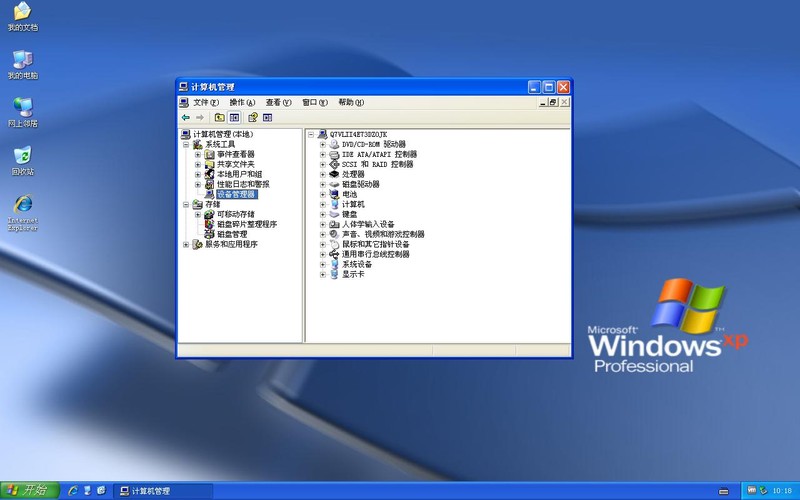Open the 文件(F) menu
800x500 pixels.
[x=206, y=103]
